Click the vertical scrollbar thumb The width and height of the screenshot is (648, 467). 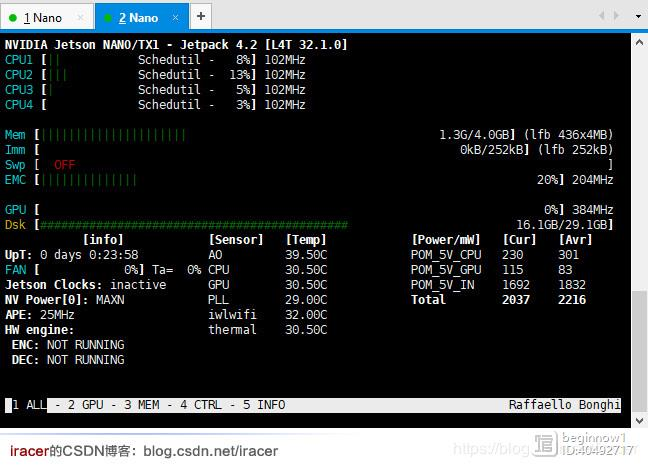coord(639,352)
